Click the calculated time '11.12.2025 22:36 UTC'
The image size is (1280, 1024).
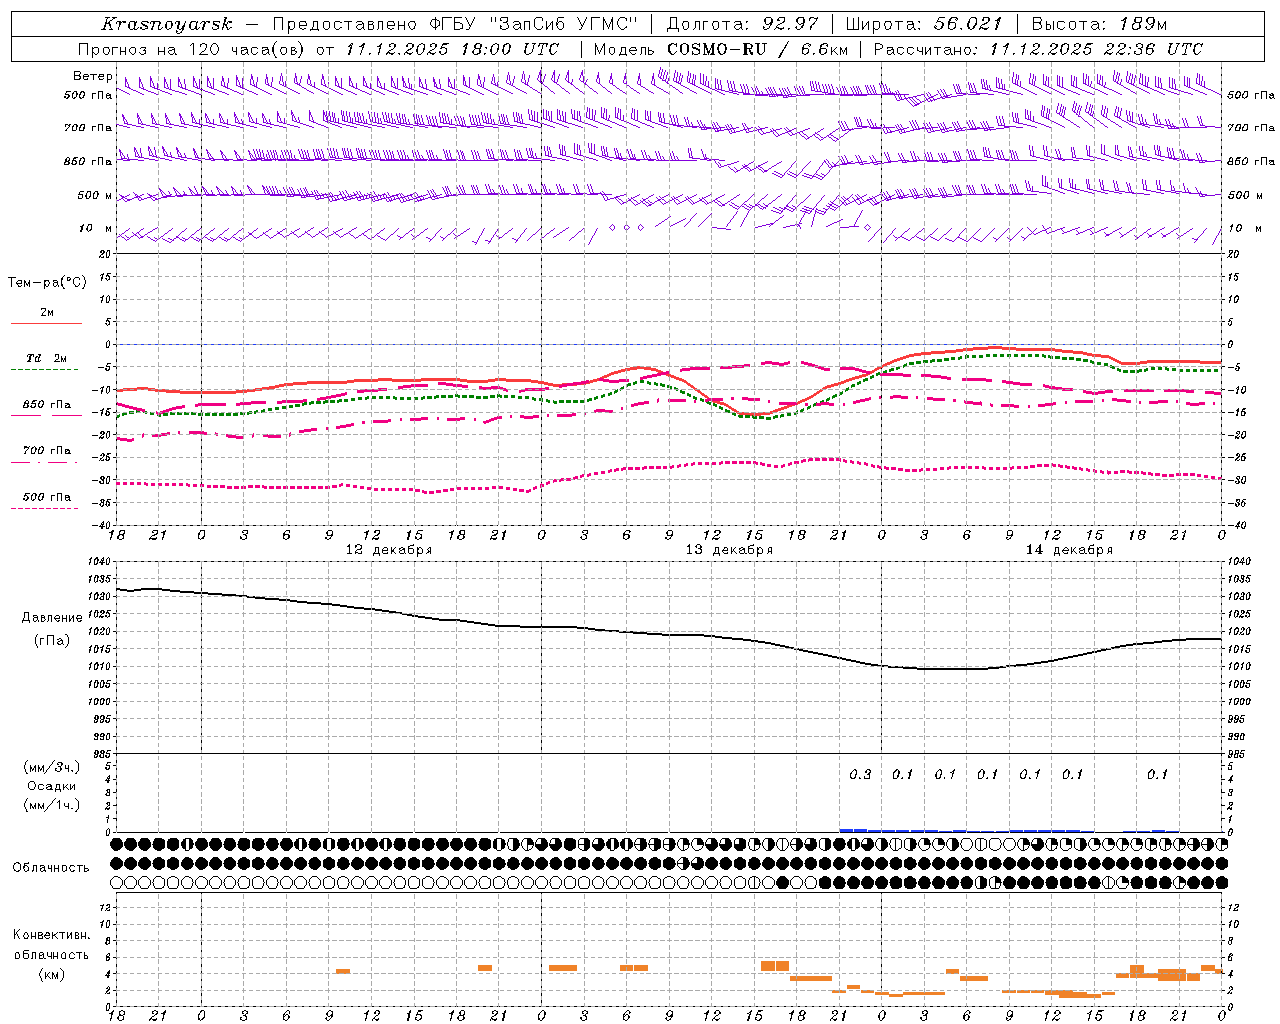[1096, 49]
